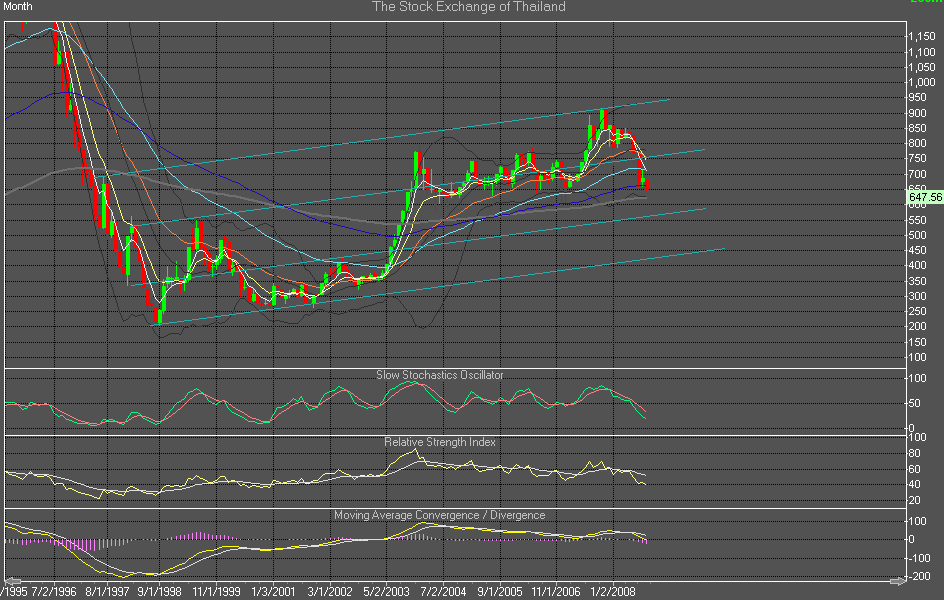The height and width of the screenshot is (600, 944).
Task: Select 'The Stock Exchange of Thailand' chart title
Action: pos(468,7)
